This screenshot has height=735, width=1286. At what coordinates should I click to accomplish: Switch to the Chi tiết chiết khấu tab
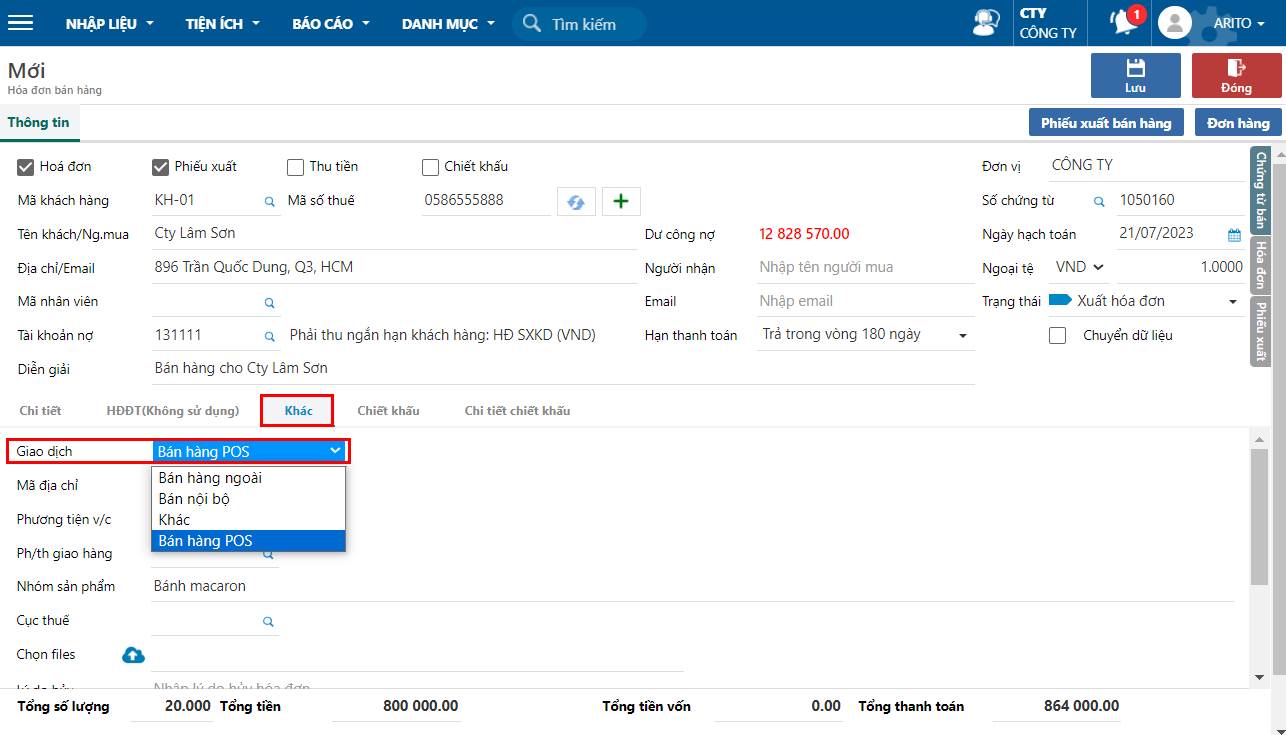(x=517, y=411)
